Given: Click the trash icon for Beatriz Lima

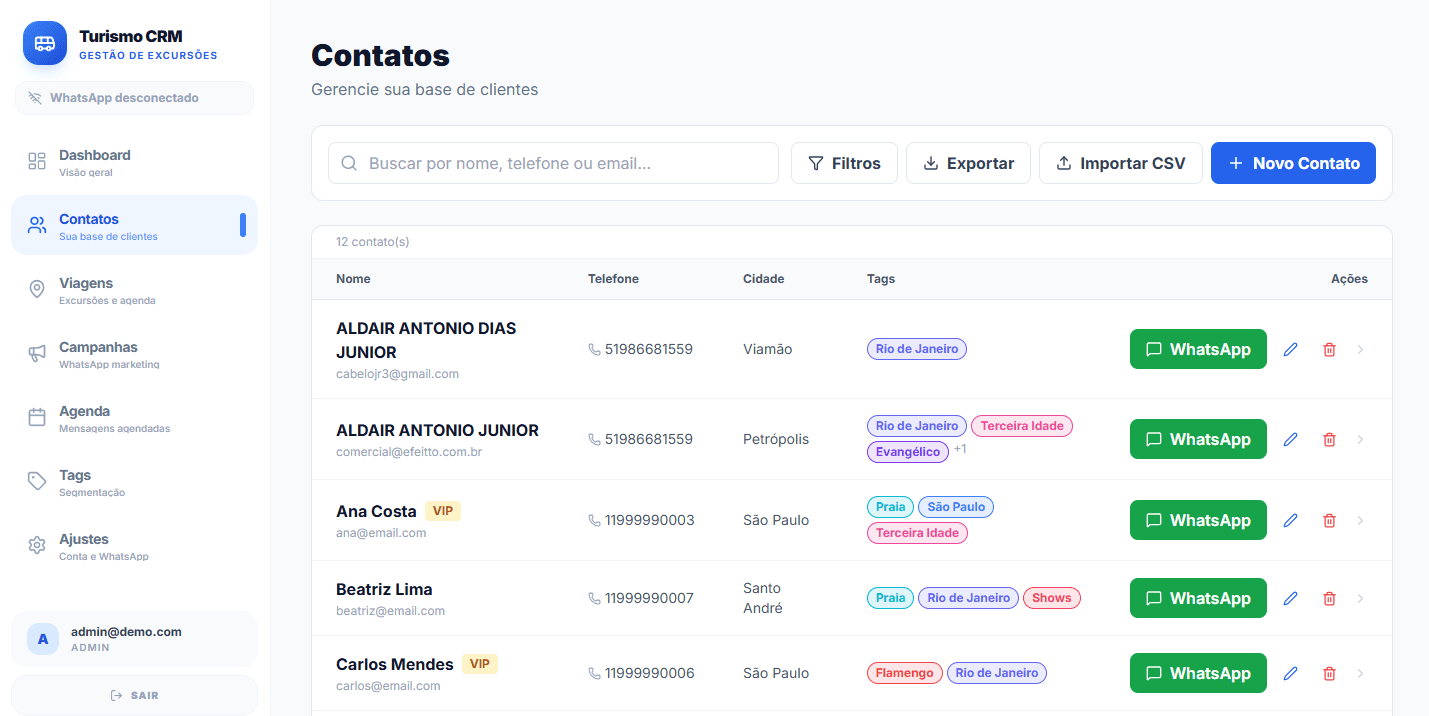Looking at the screenshot, I should [x=1329, y=597].
